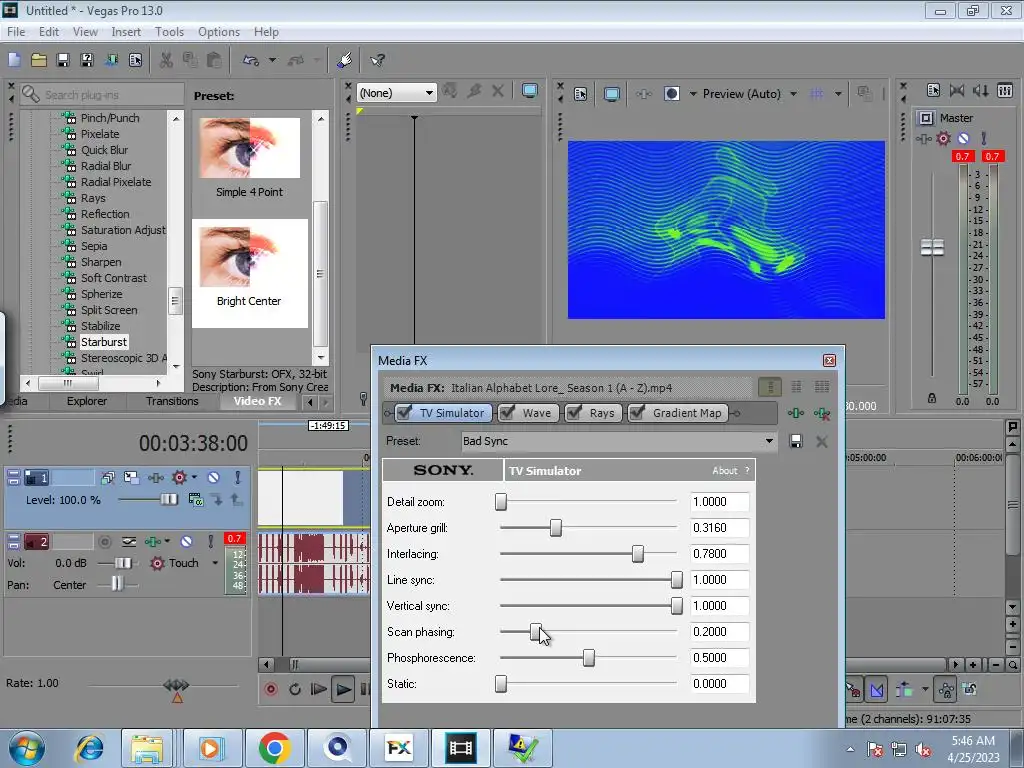Click the invert phase icon on audio track 2

click(129, 541)
